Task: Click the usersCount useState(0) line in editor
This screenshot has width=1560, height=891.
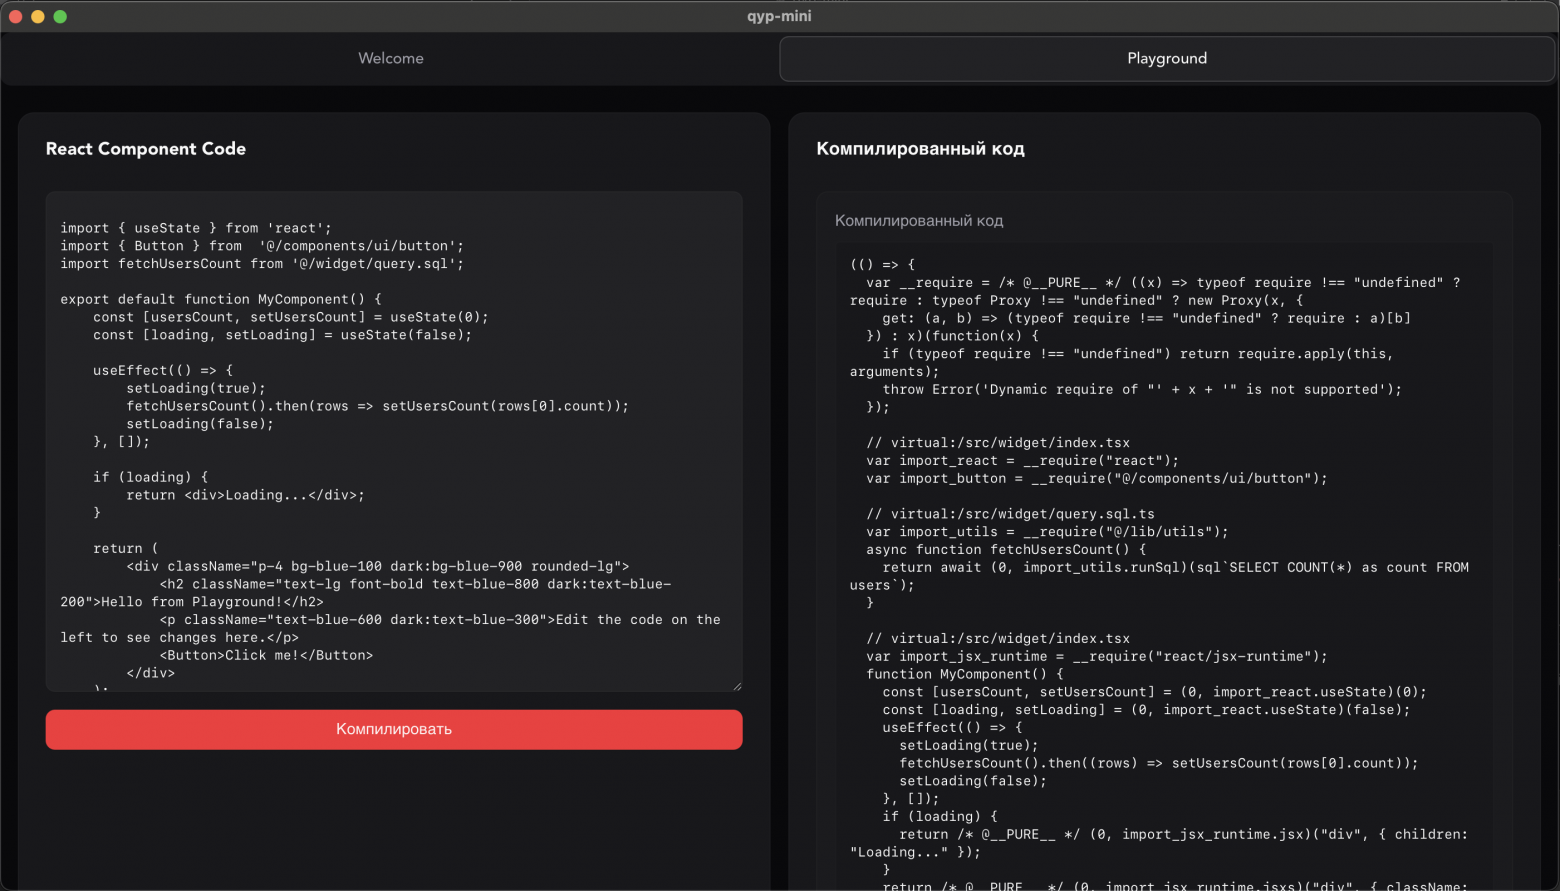Action: [291, 317]
